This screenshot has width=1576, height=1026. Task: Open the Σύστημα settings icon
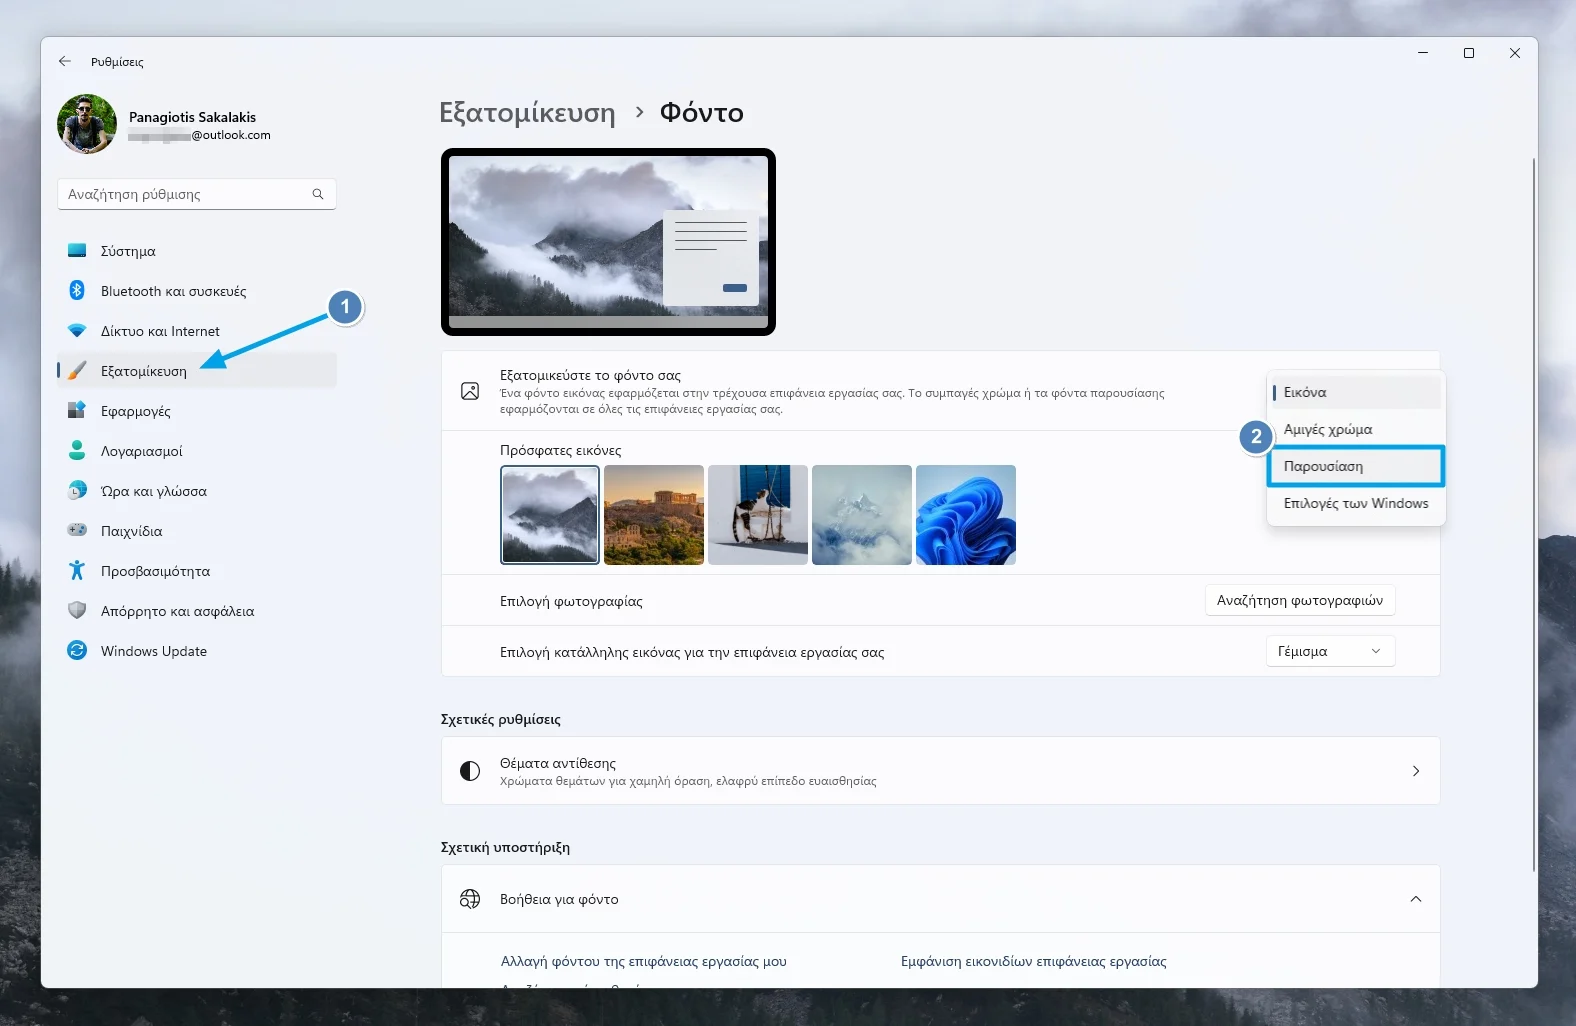77,251
